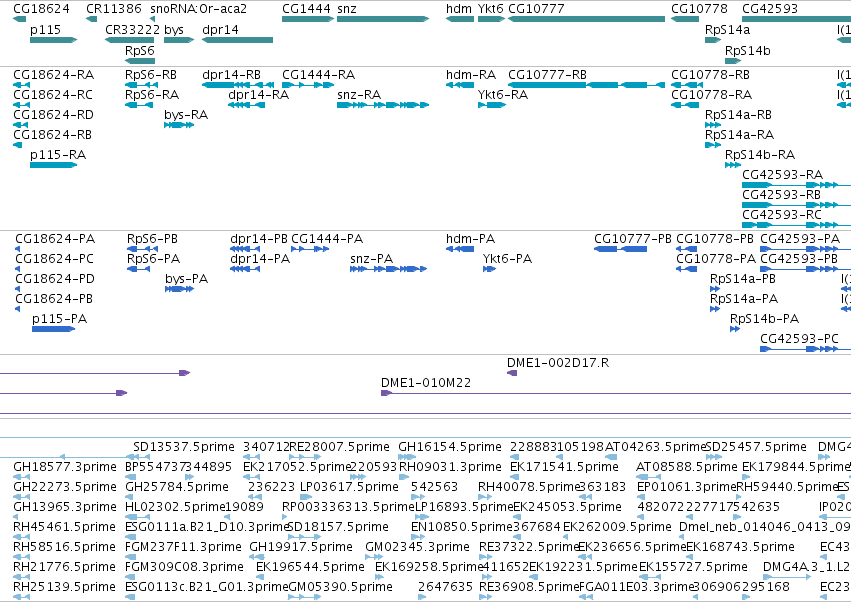
Task: Select the Ykt6-RA transcript label
Action: pos(503,94)
